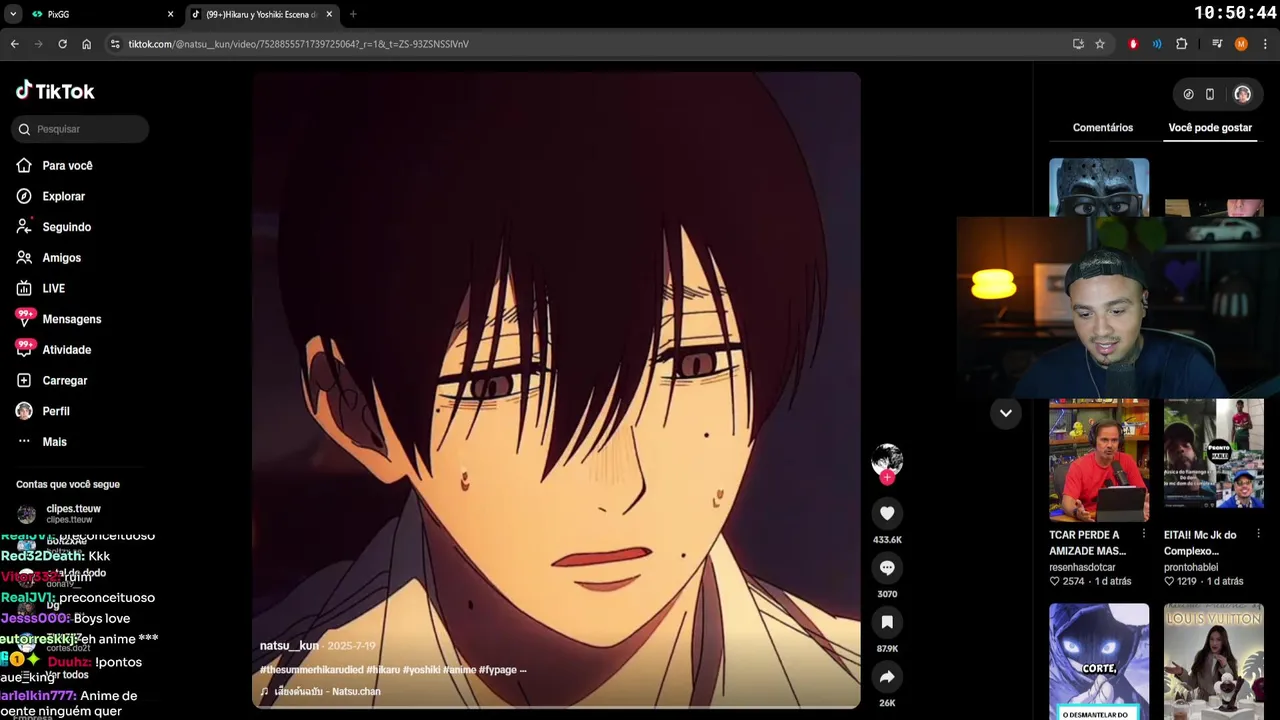Open comments via the speech bubble icon

point(887,567)
